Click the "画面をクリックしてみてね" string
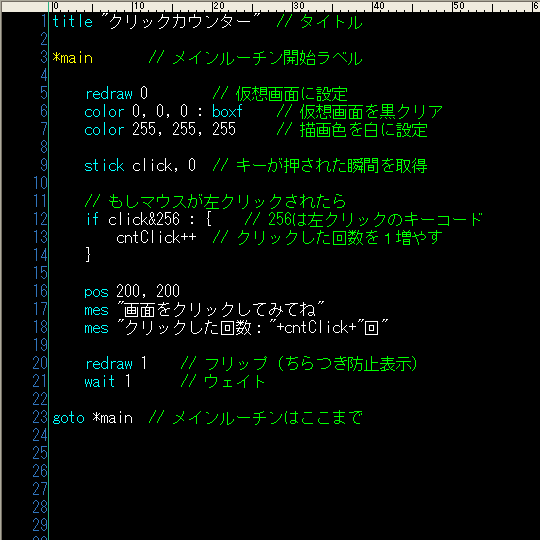 221,309
